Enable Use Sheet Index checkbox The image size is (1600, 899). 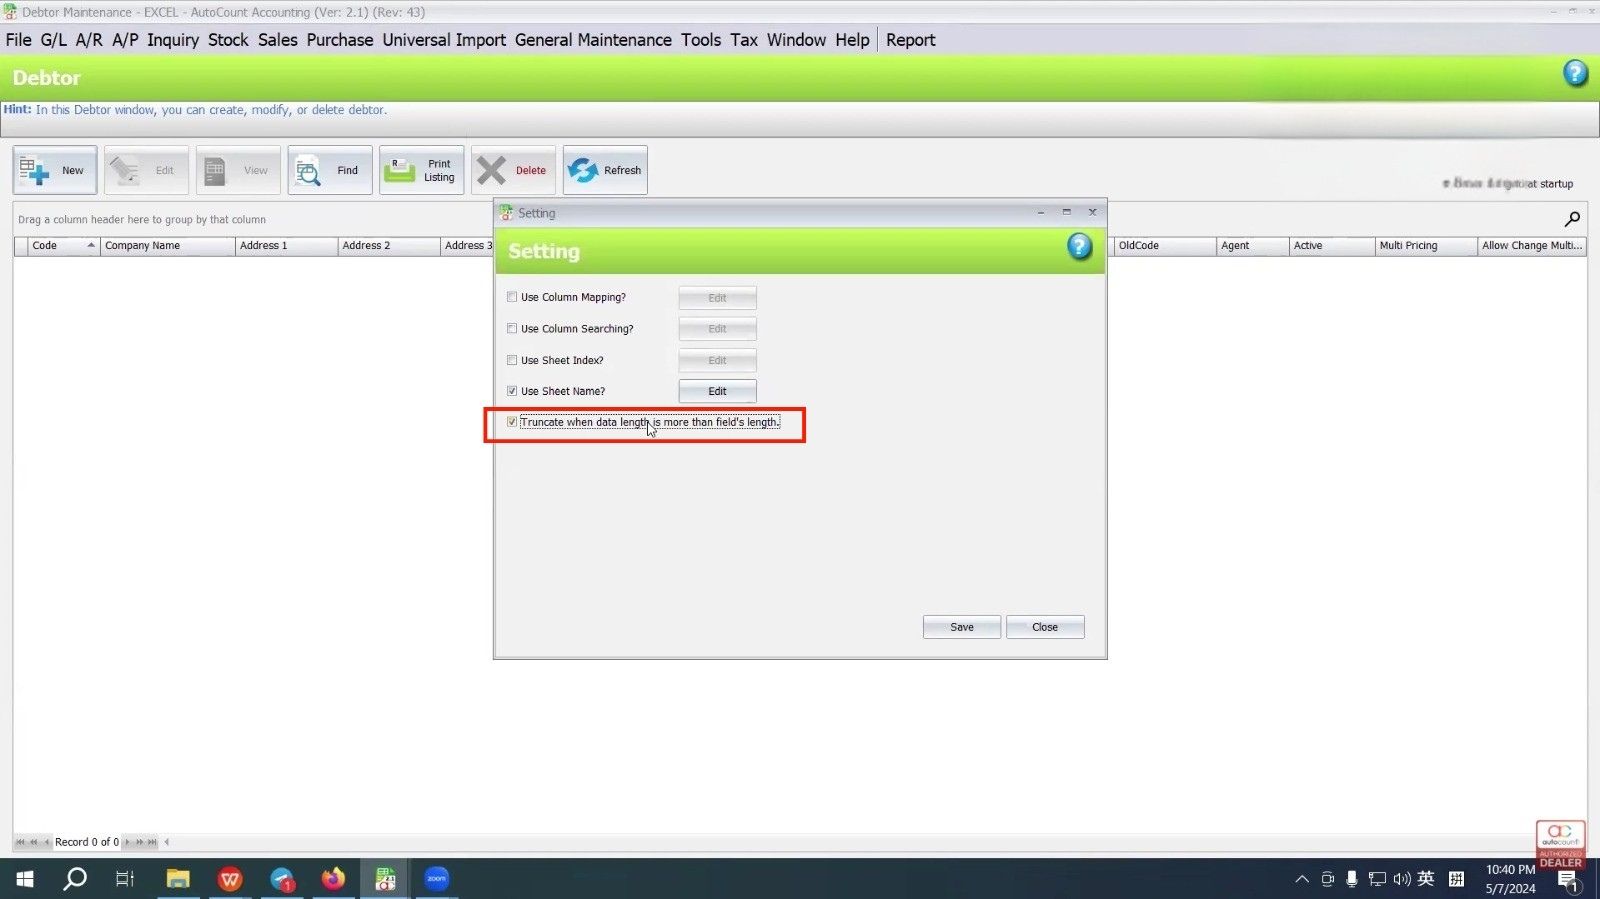pos(512,360)
